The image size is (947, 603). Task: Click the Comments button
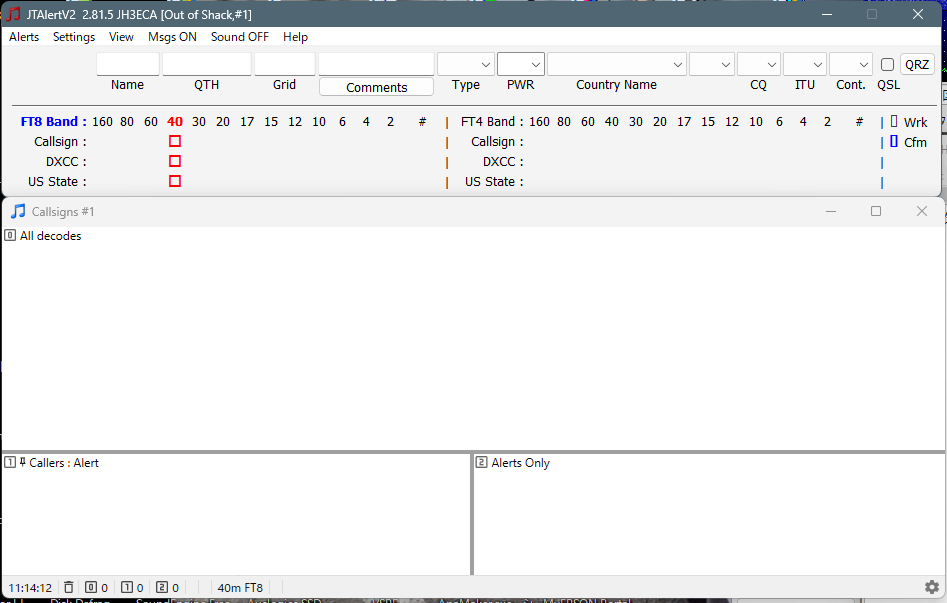click(x=376, y=87)
